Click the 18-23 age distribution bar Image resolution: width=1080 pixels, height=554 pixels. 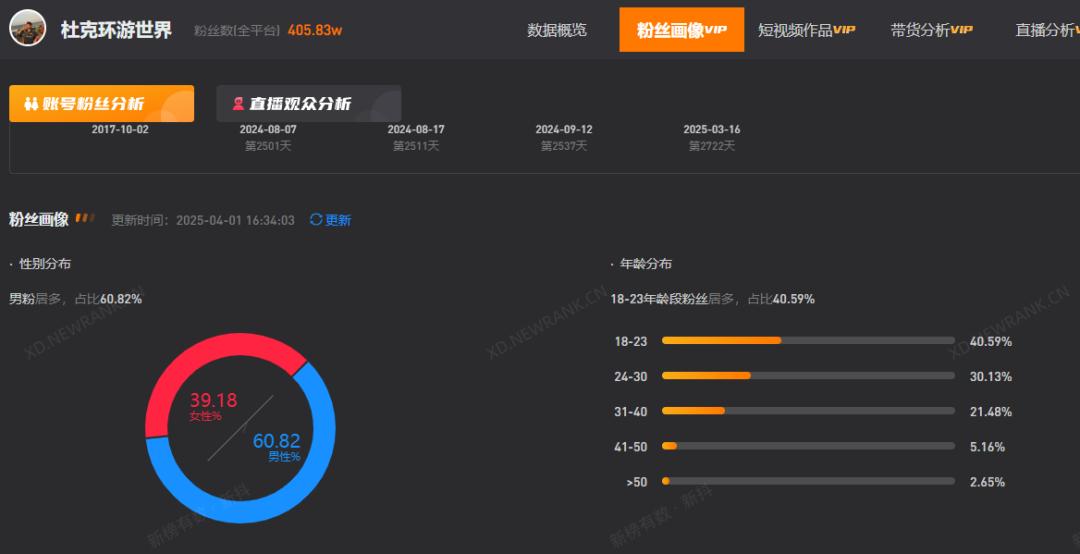pyautogui.click(x=808, y=341)
